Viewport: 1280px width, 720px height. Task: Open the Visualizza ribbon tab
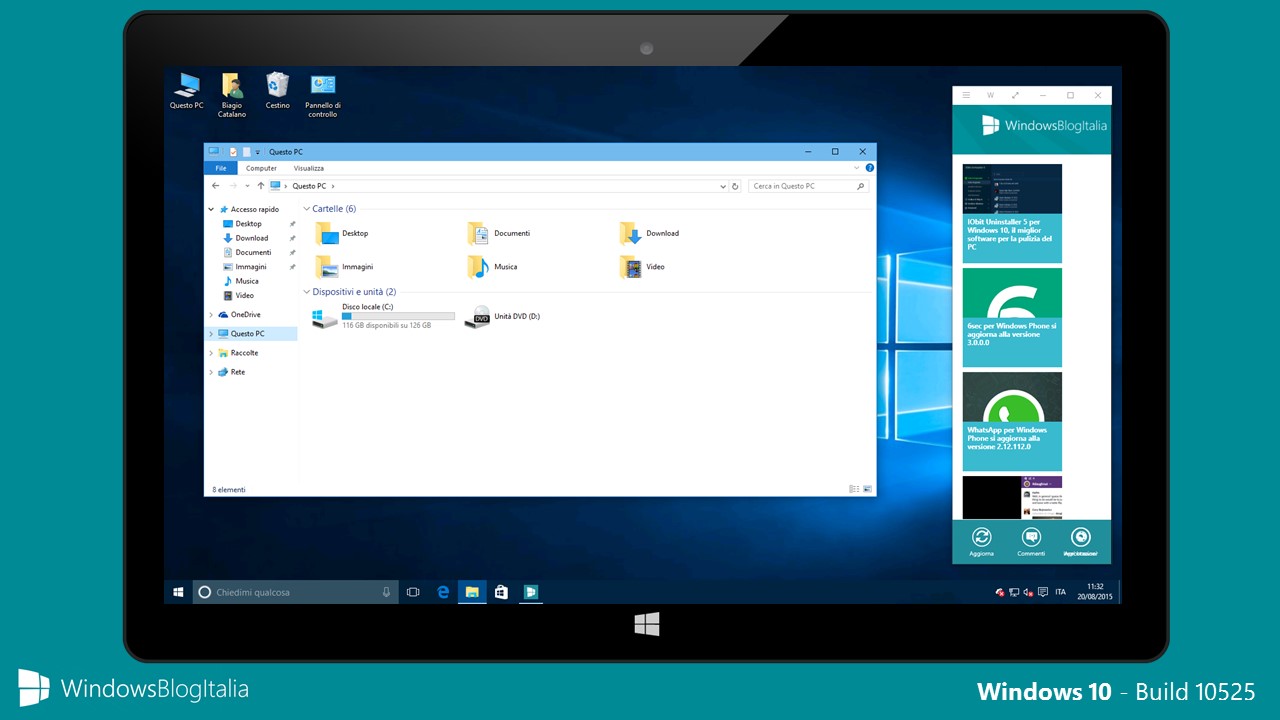coord(308,168)
